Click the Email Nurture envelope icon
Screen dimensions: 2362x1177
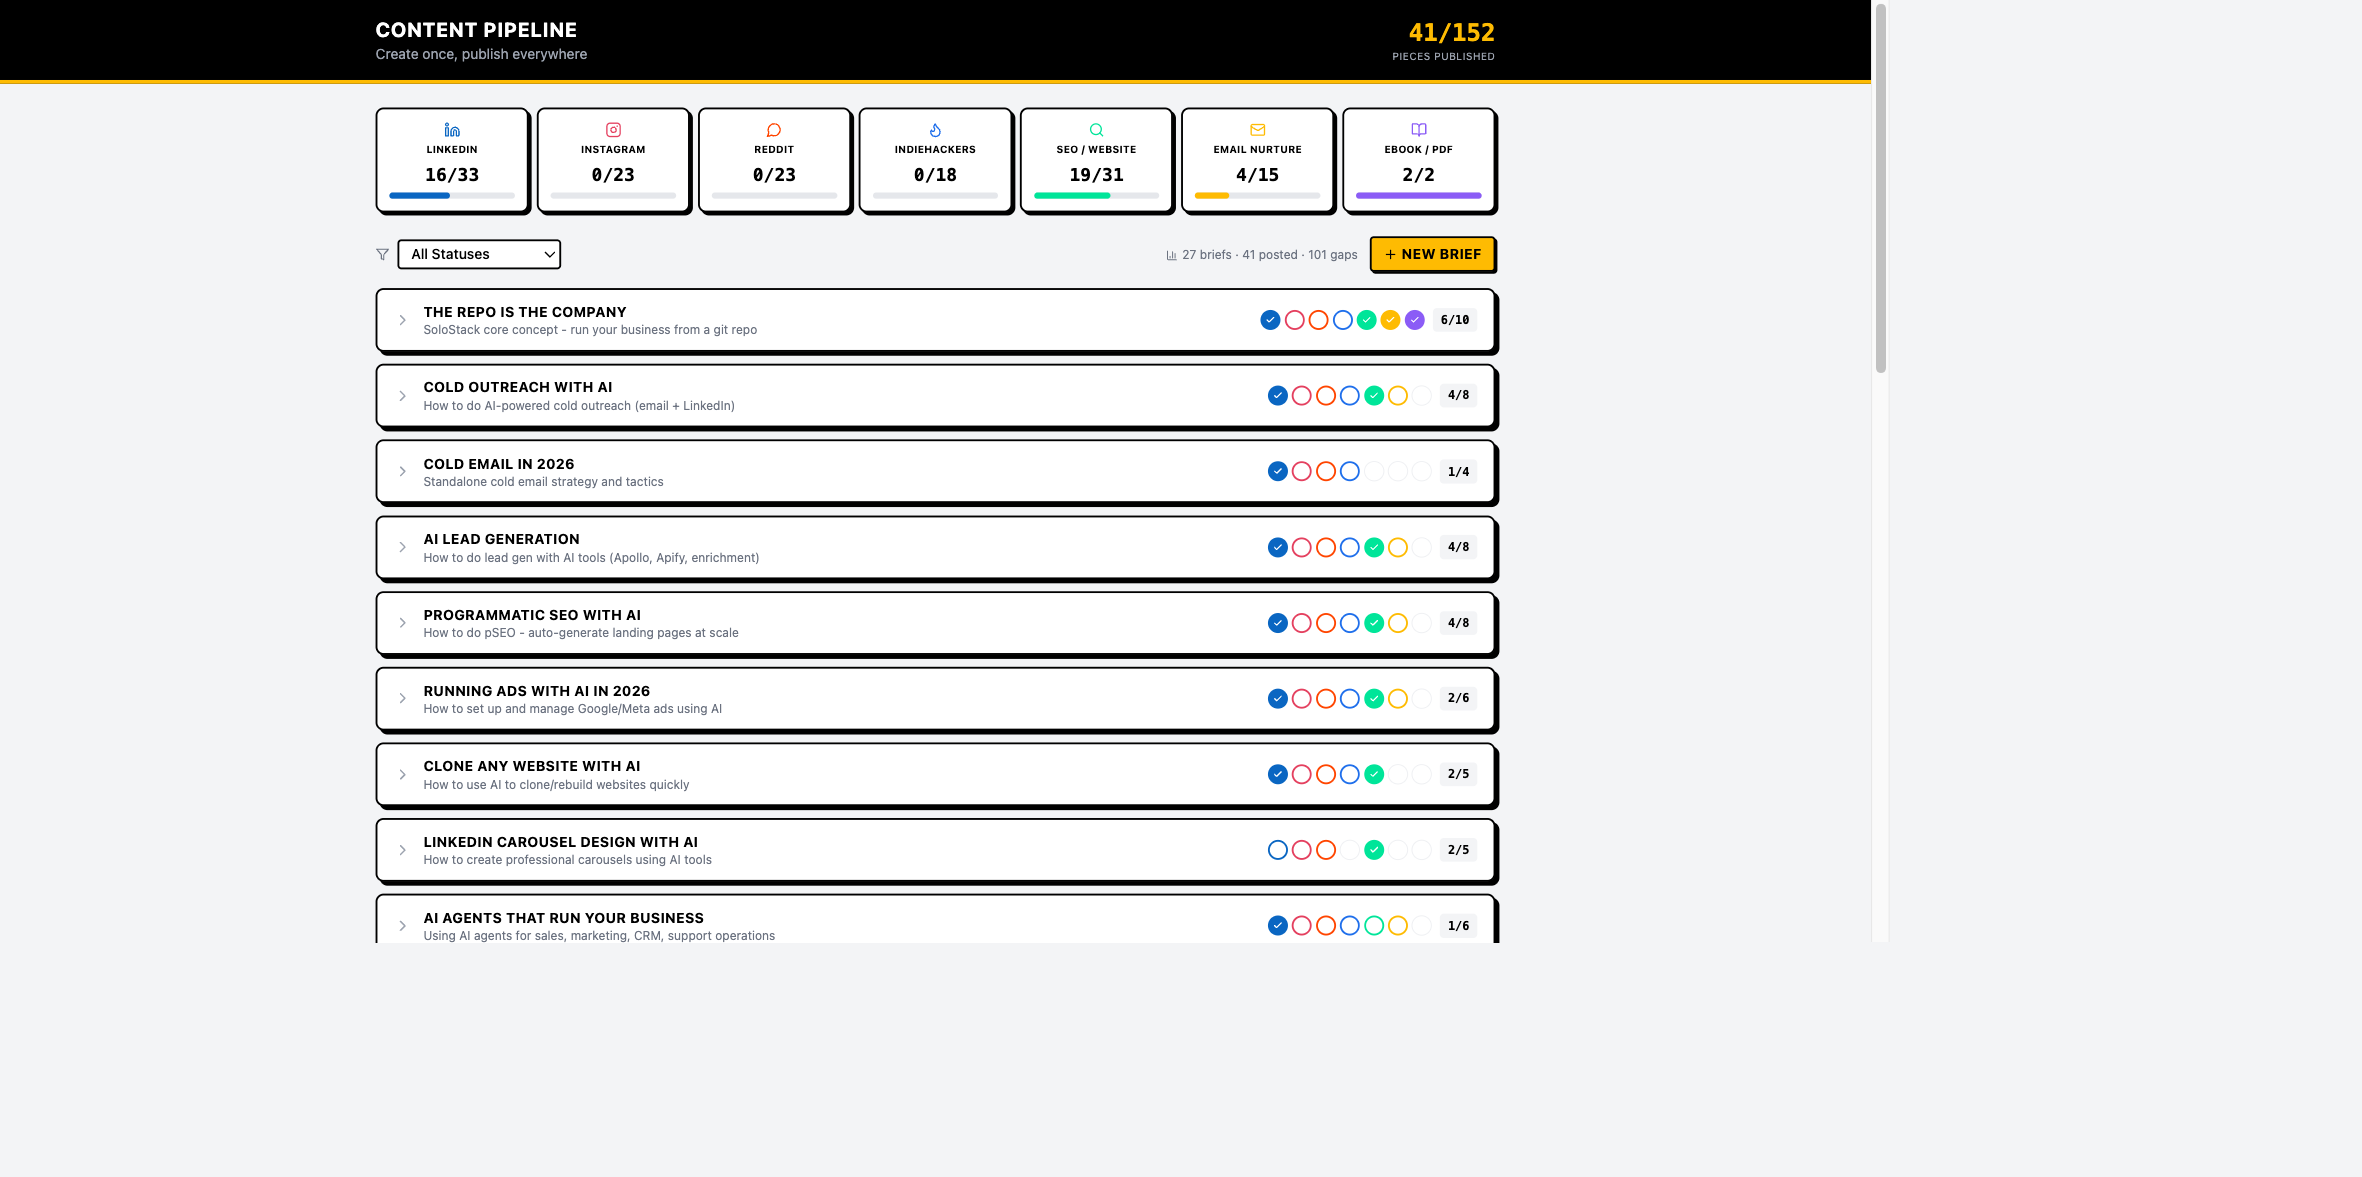click(1256, 129)
